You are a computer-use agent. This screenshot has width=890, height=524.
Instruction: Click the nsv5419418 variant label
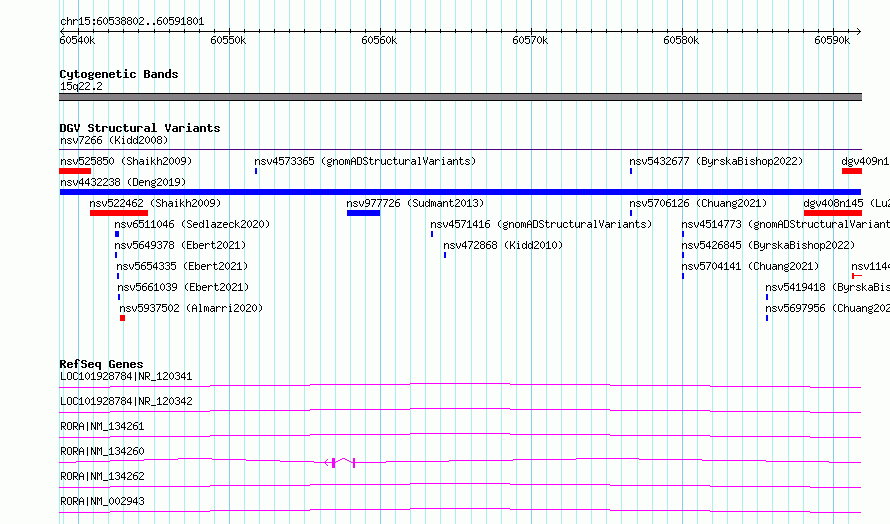point(828,287)
